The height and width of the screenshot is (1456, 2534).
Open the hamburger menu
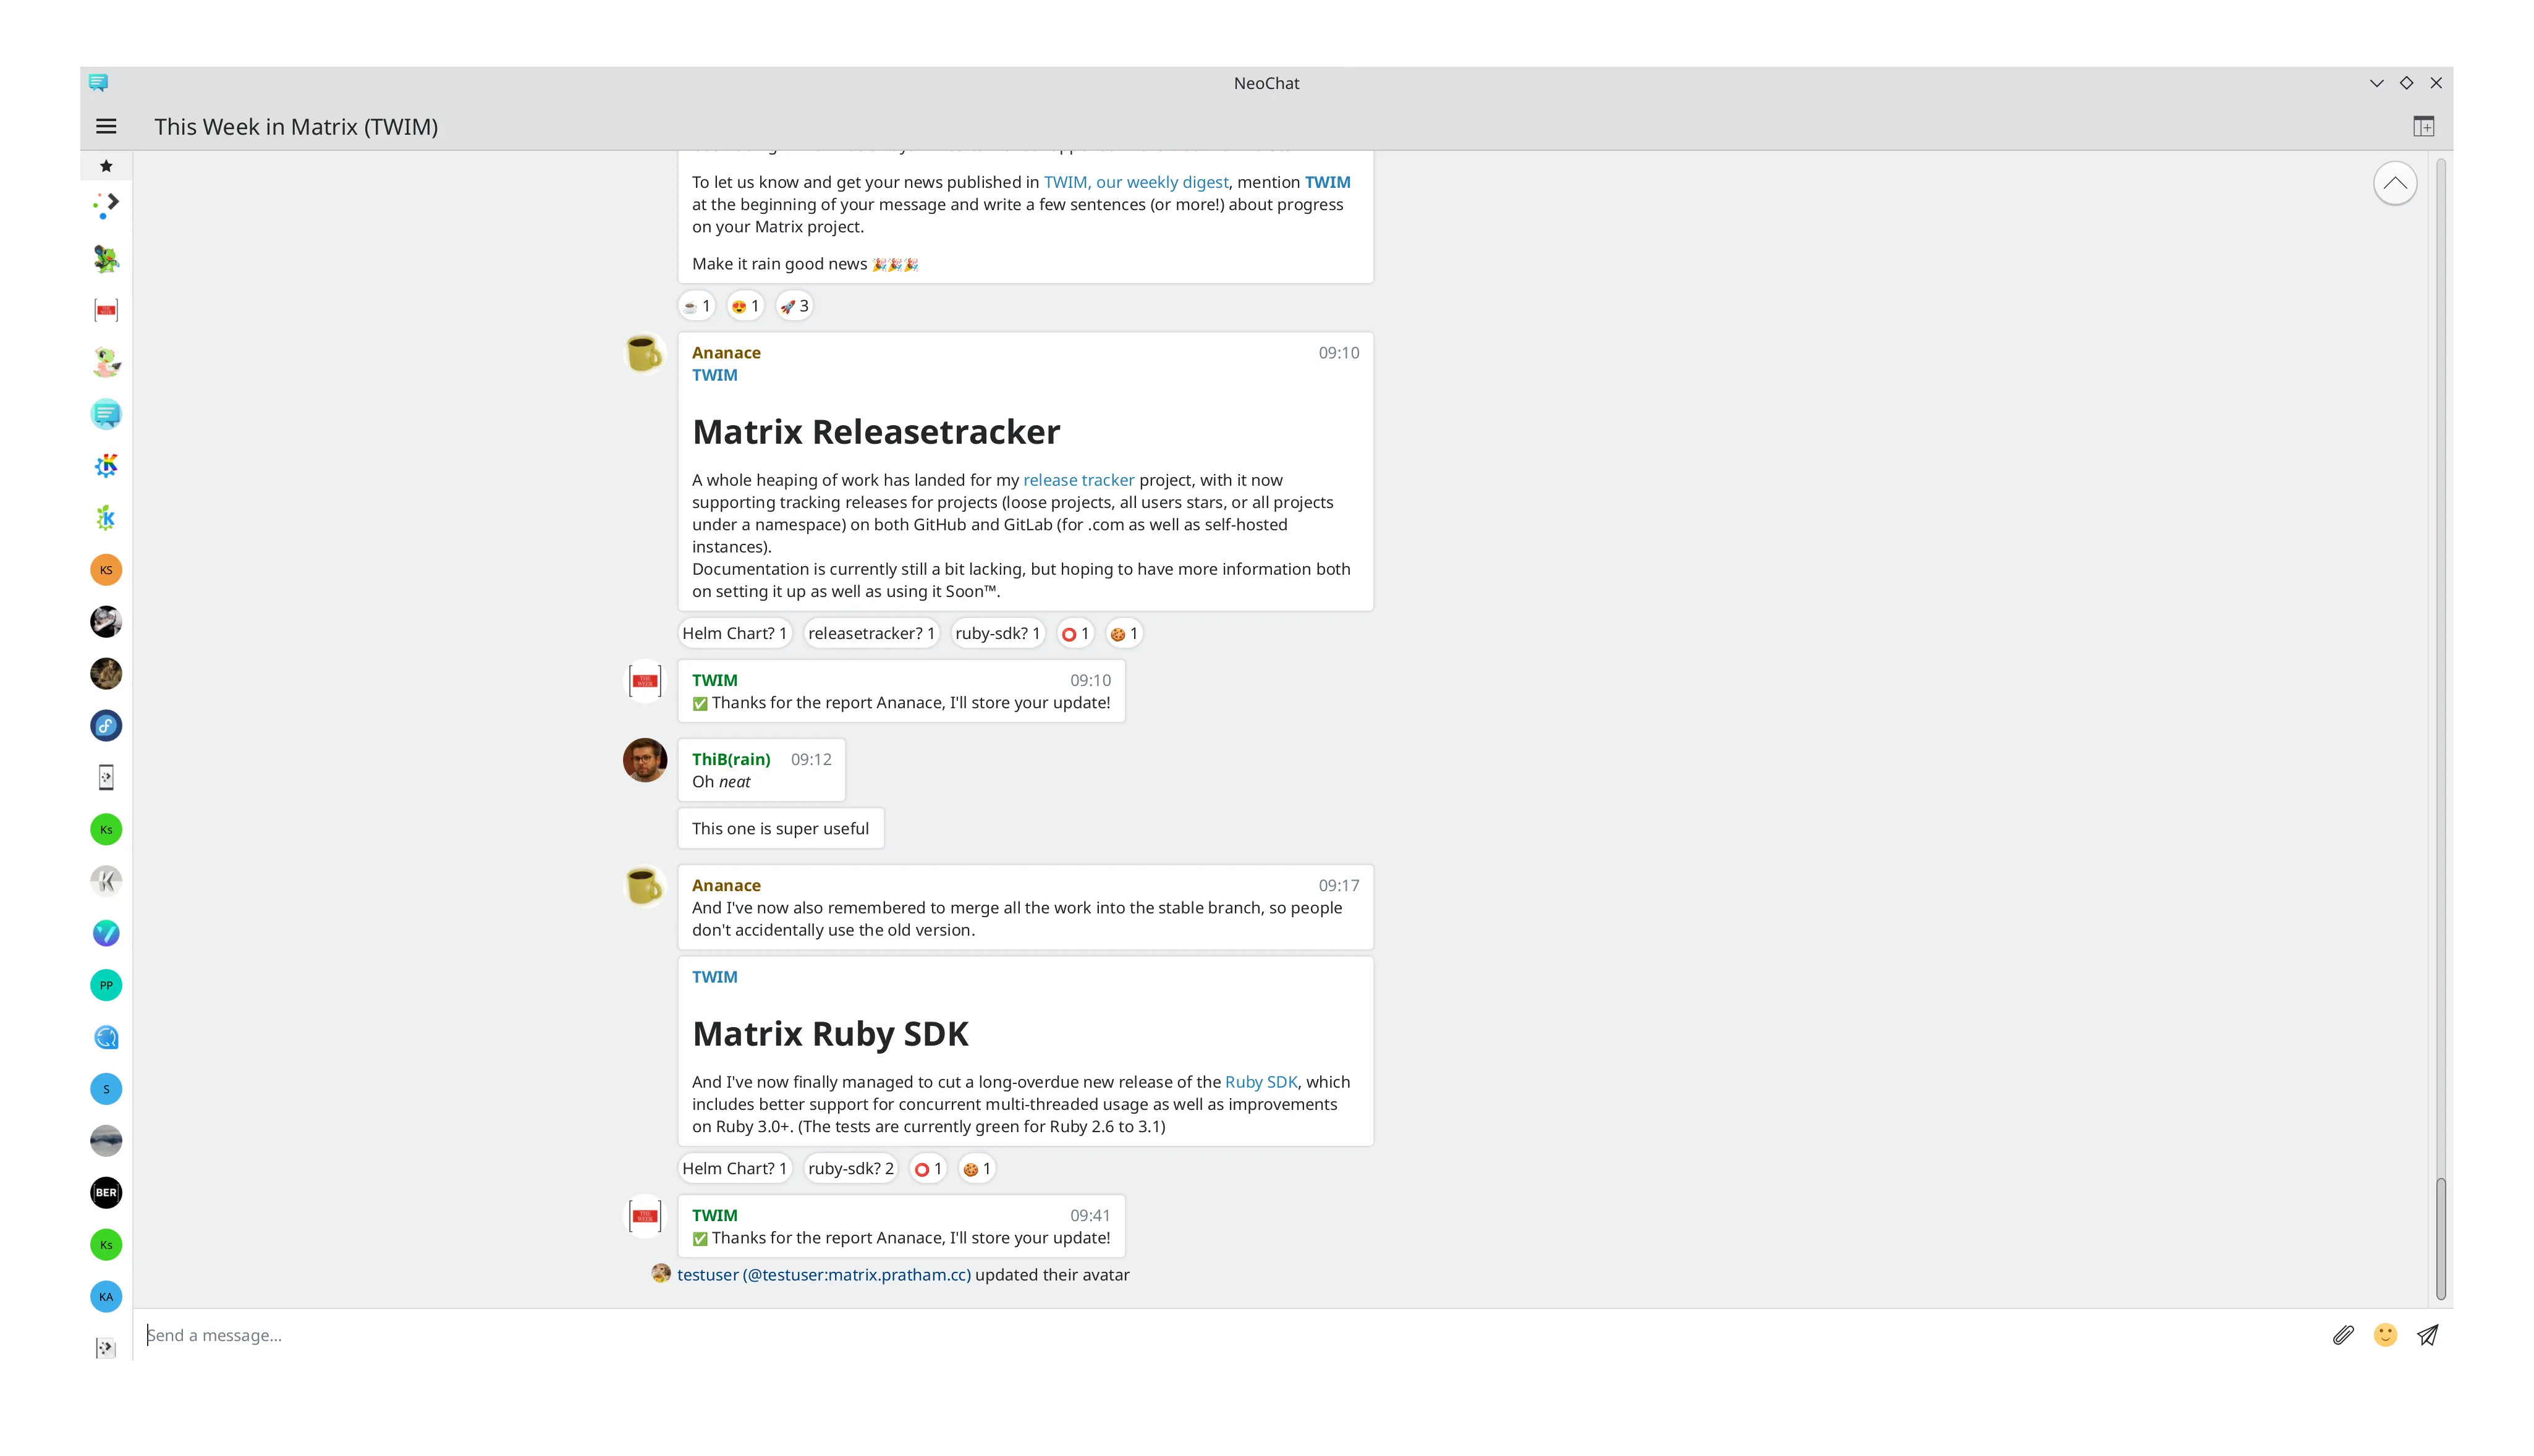click(x=106, y=126)
